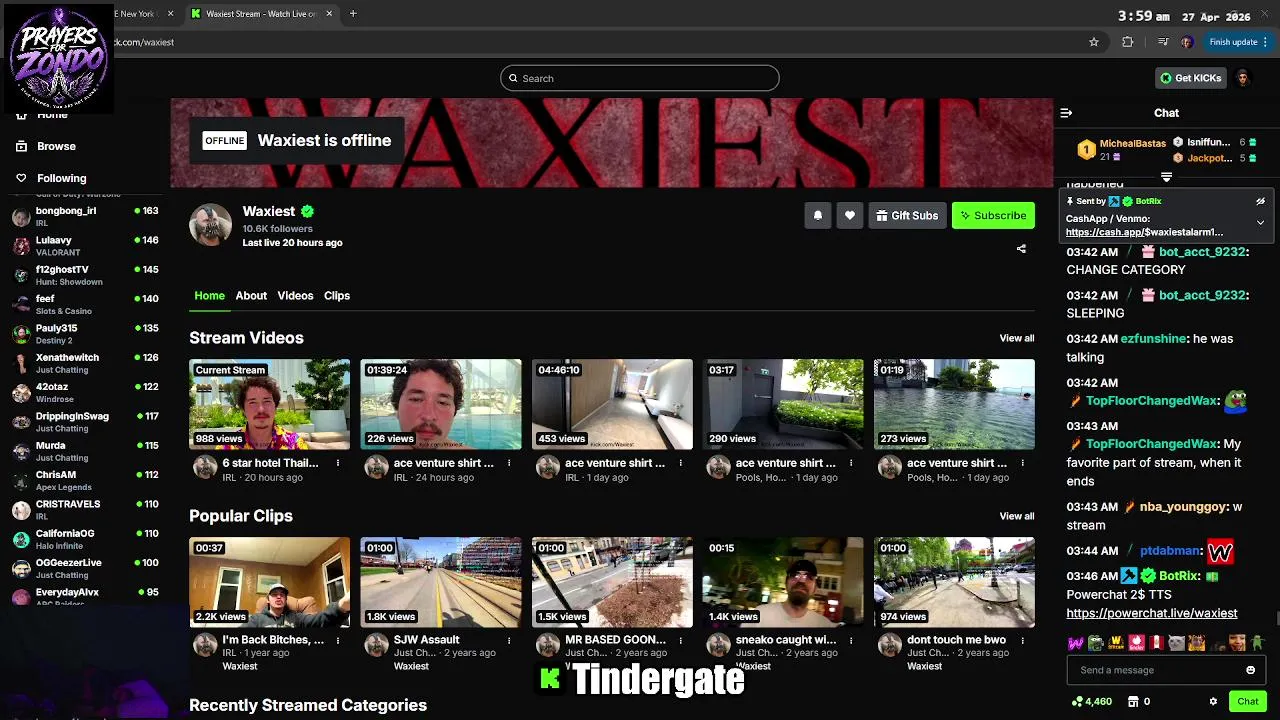The height and width of the screenshot is (720, 1280).
Task: Close the Waxiest Stream browser tab
Action: (x=329, y=14)
